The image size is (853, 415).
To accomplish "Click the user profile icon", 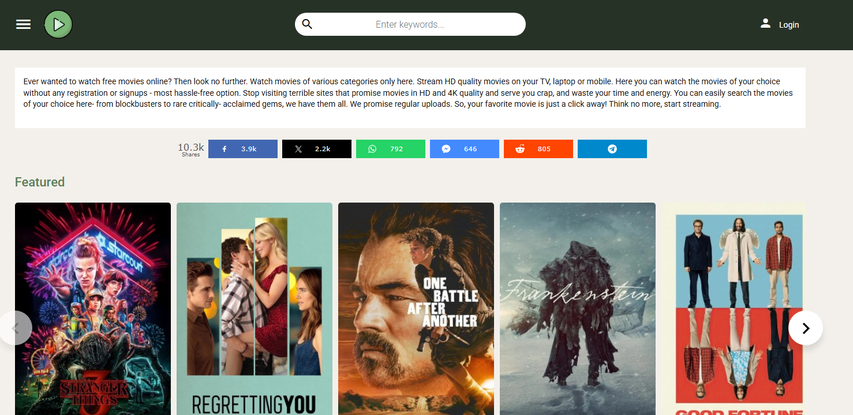I will tap(765, 23).
